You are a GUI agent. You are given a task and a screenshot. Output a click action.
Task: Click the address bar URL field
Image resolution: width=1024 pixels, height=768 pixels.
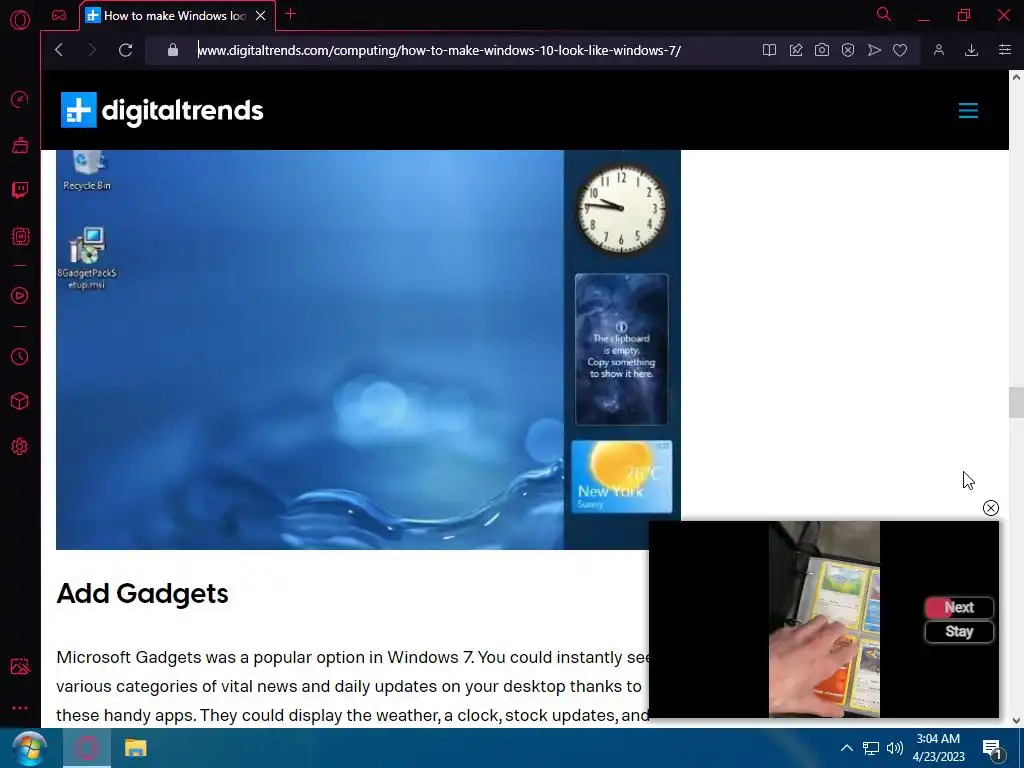tap(439, 50)
